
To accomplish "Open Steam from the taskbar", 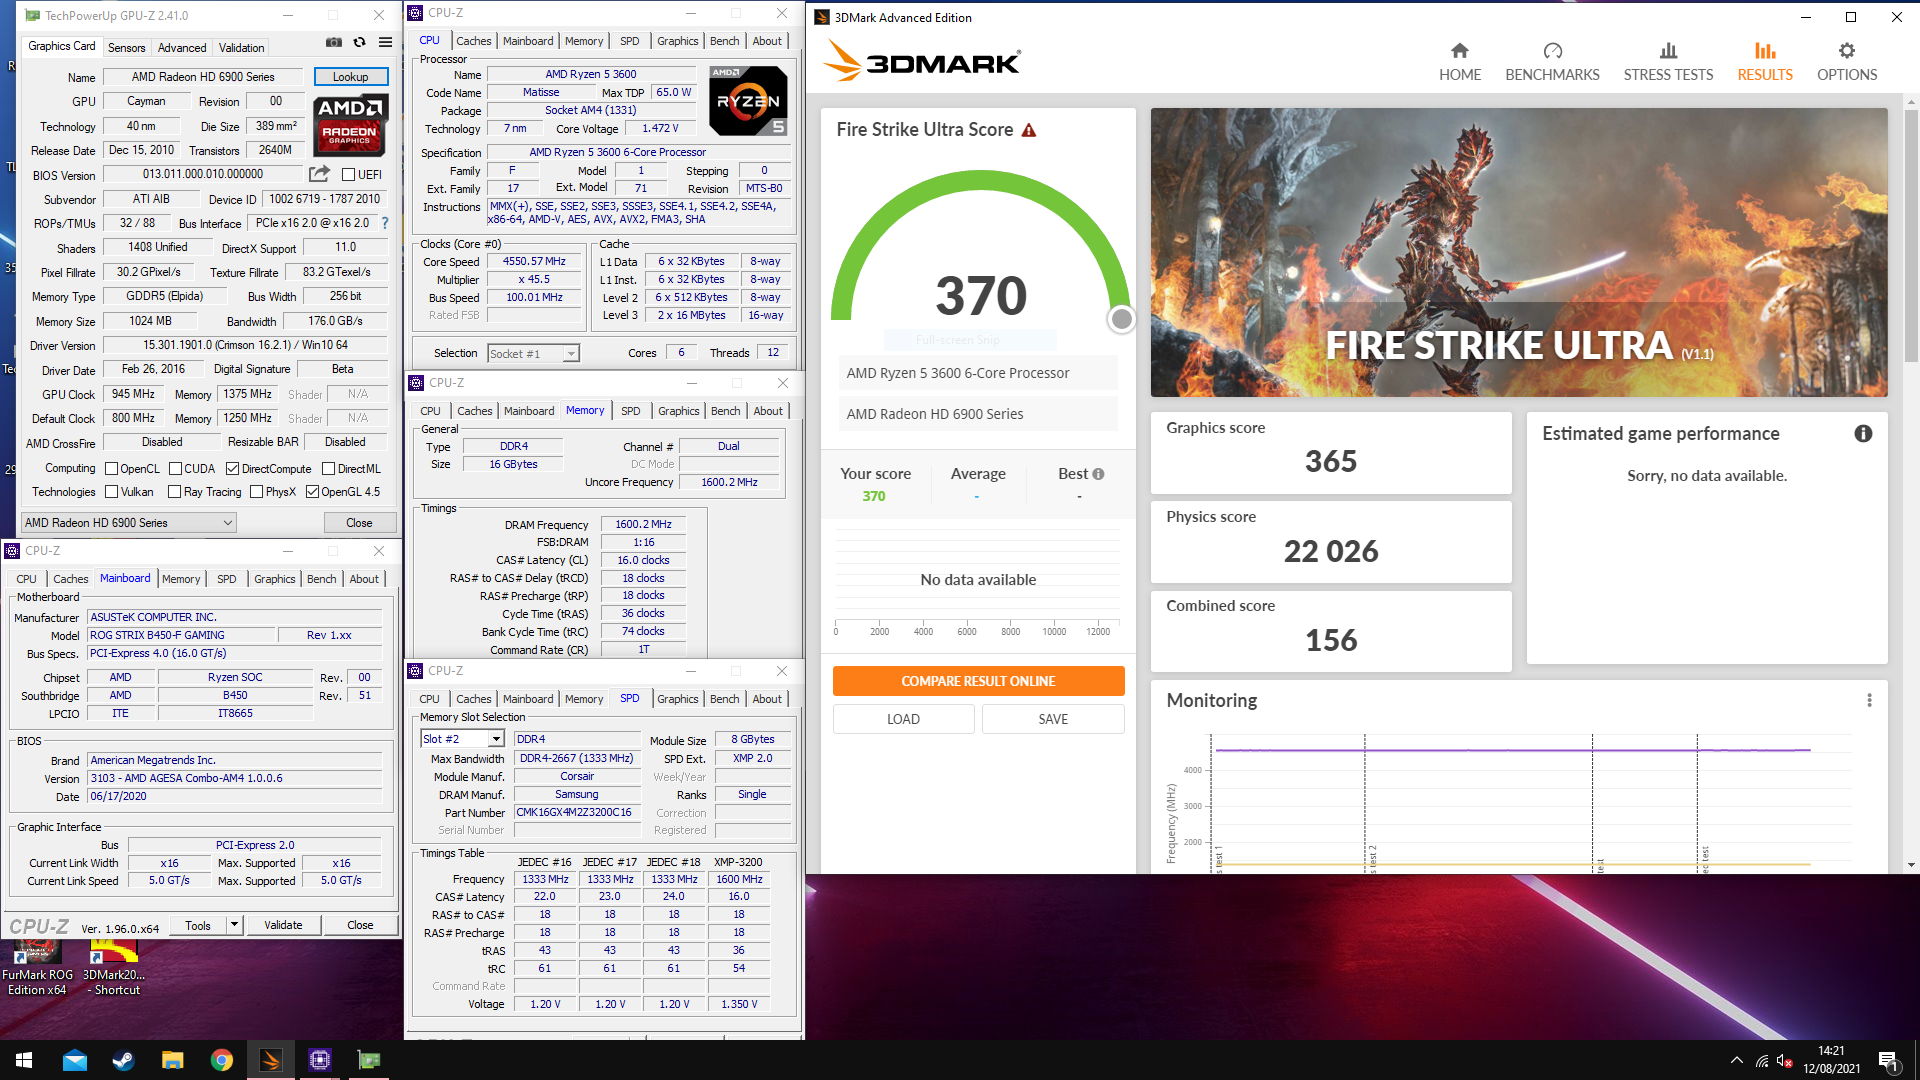I will pyautogui.click(x=123, y=1060).
